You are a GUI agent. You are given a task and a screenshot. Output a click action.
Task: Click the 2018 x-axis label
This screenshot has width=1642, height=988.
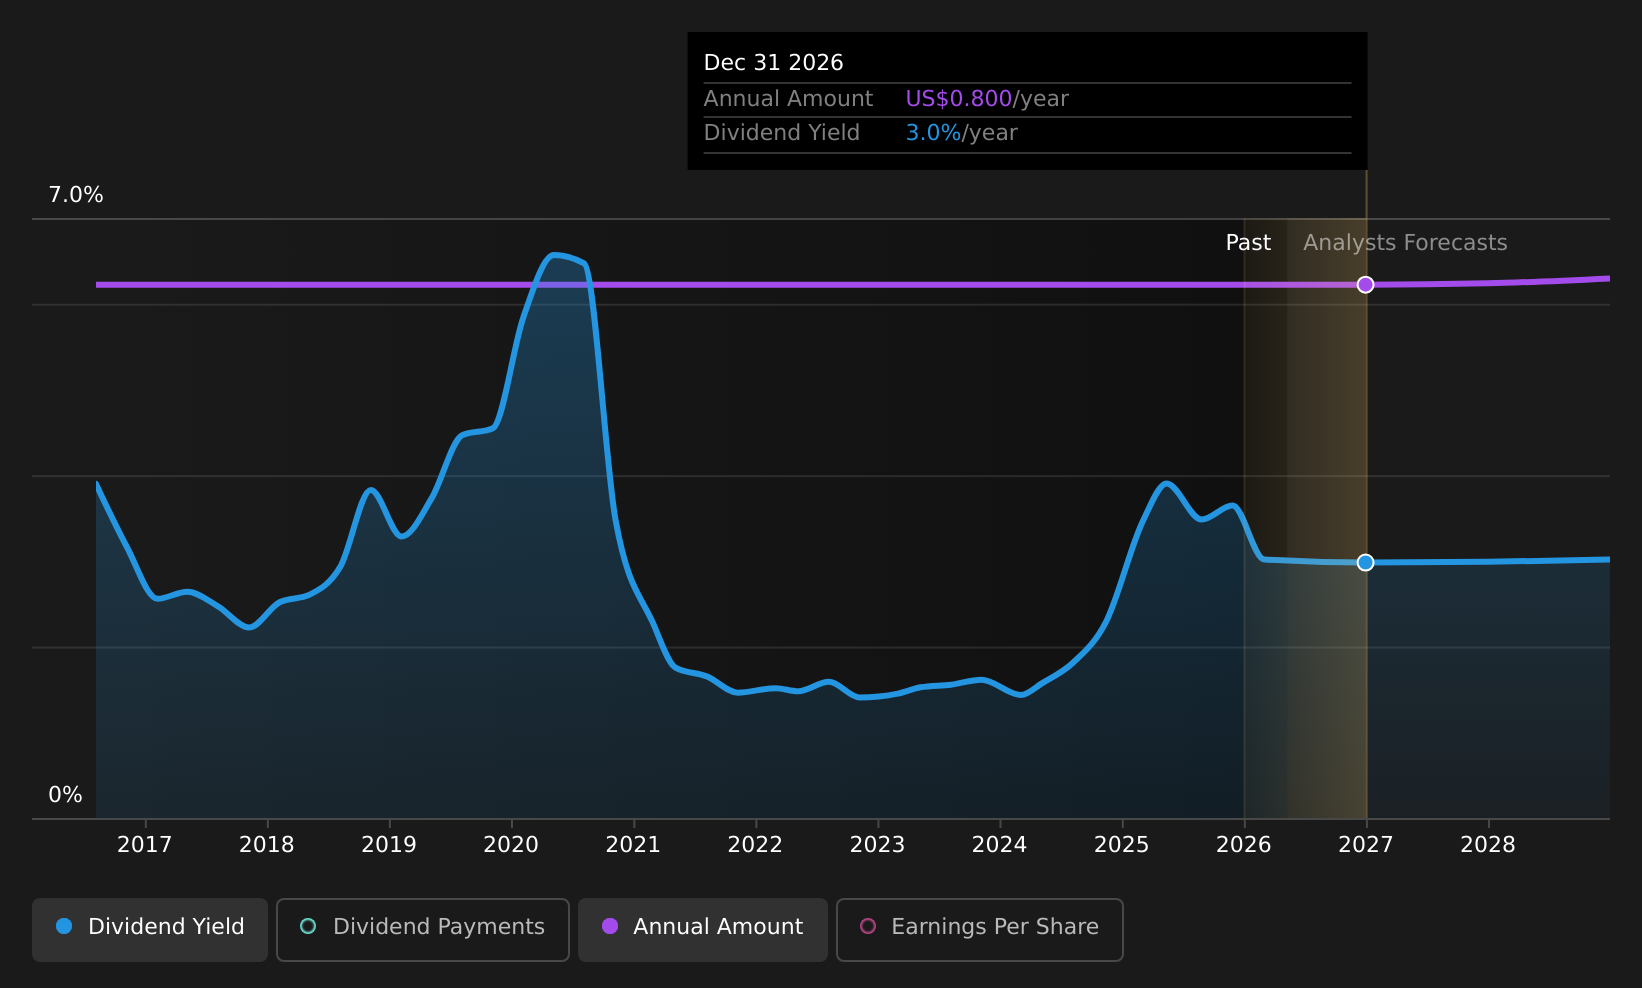(267, 845)
